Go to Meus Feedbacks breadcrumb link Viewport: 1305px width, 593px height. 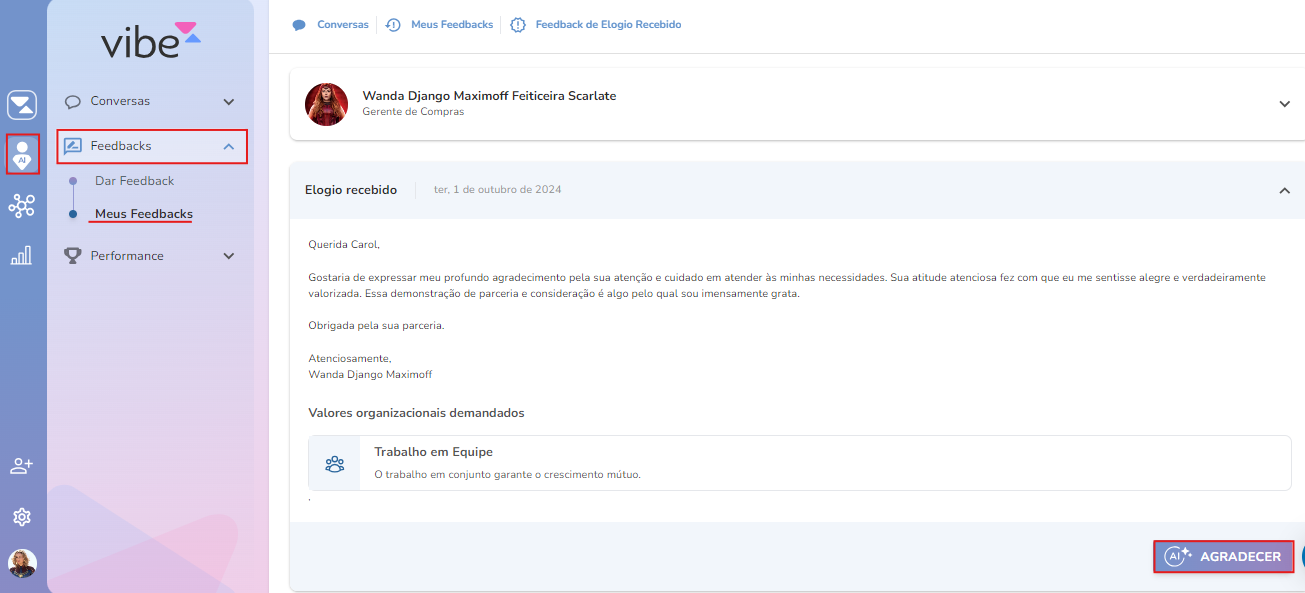(452, 24)
